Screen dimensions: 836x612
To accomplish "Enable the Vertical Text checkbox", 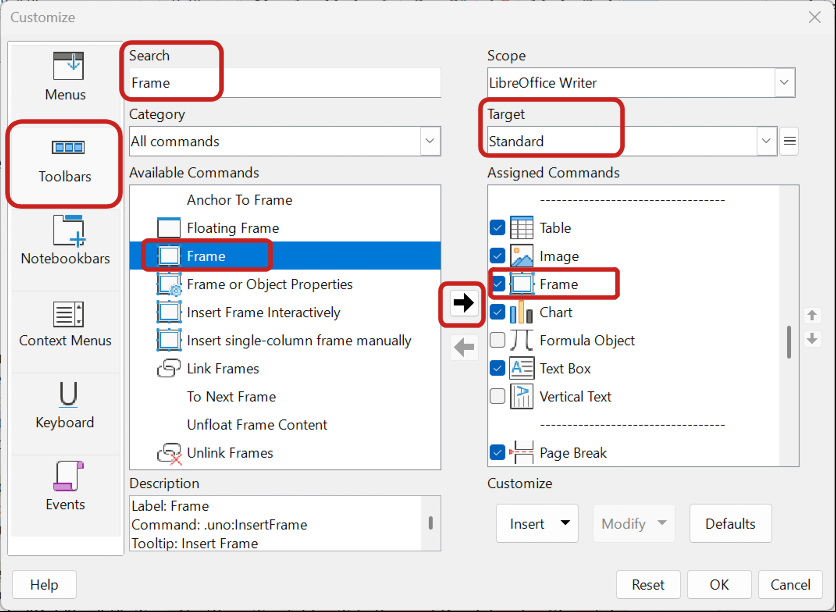I will 497,397.
